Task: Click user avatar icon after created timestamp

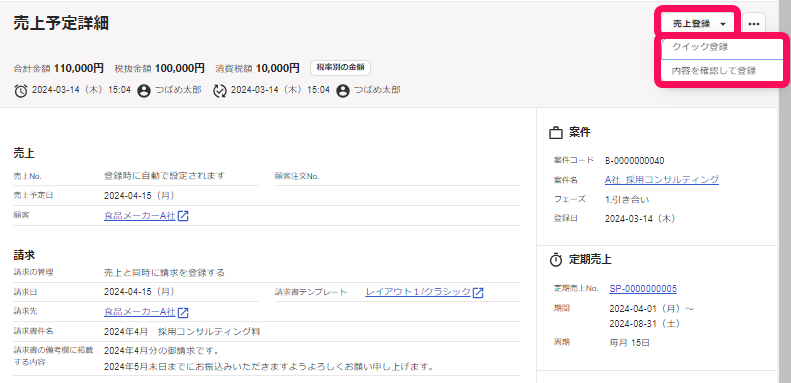Action: click(x=144, y=91)
